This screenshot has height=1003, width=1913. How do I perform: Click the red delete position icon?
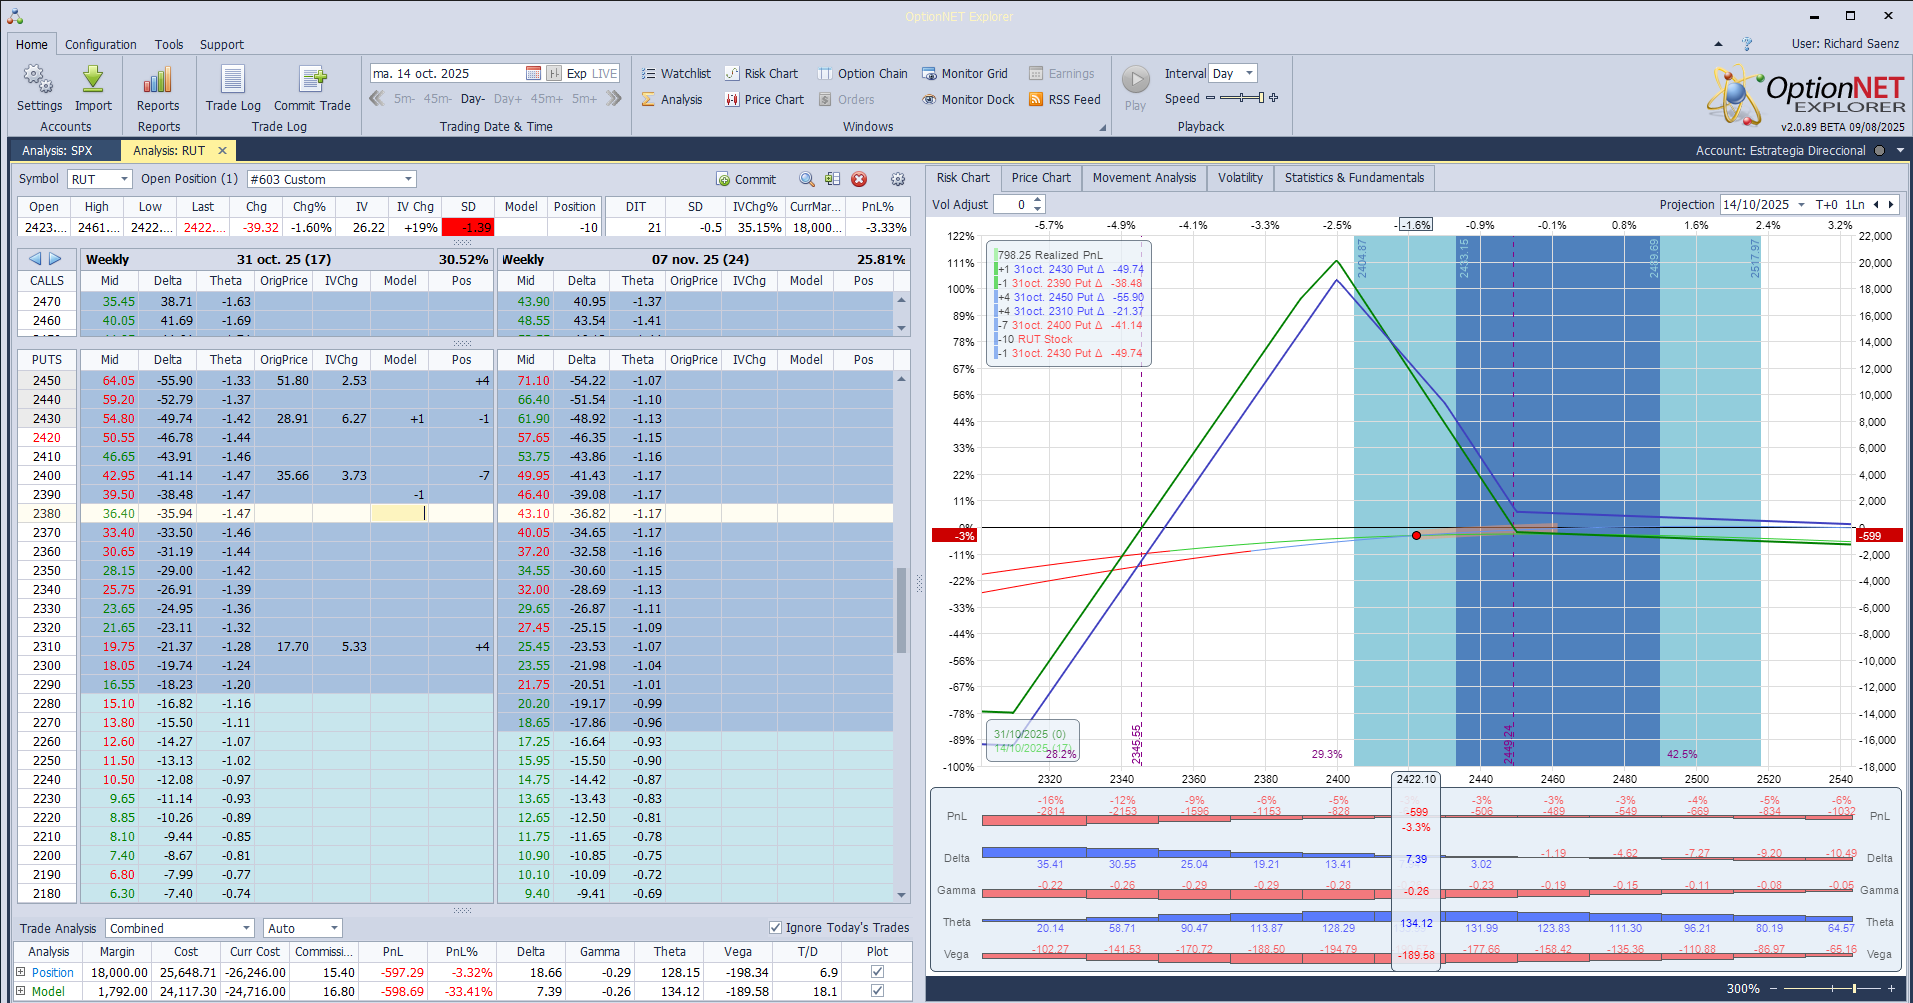859,179
